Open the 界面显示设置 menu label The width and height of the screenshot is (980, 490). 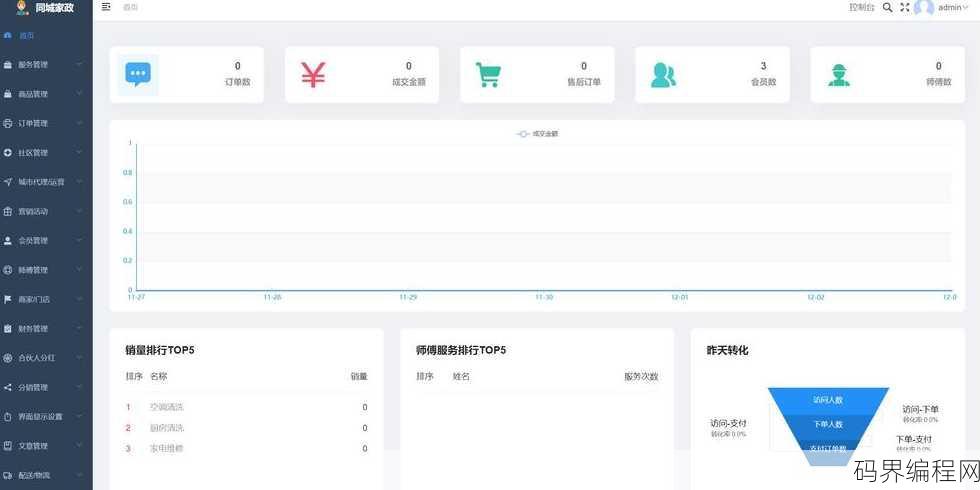coord(40,417)
